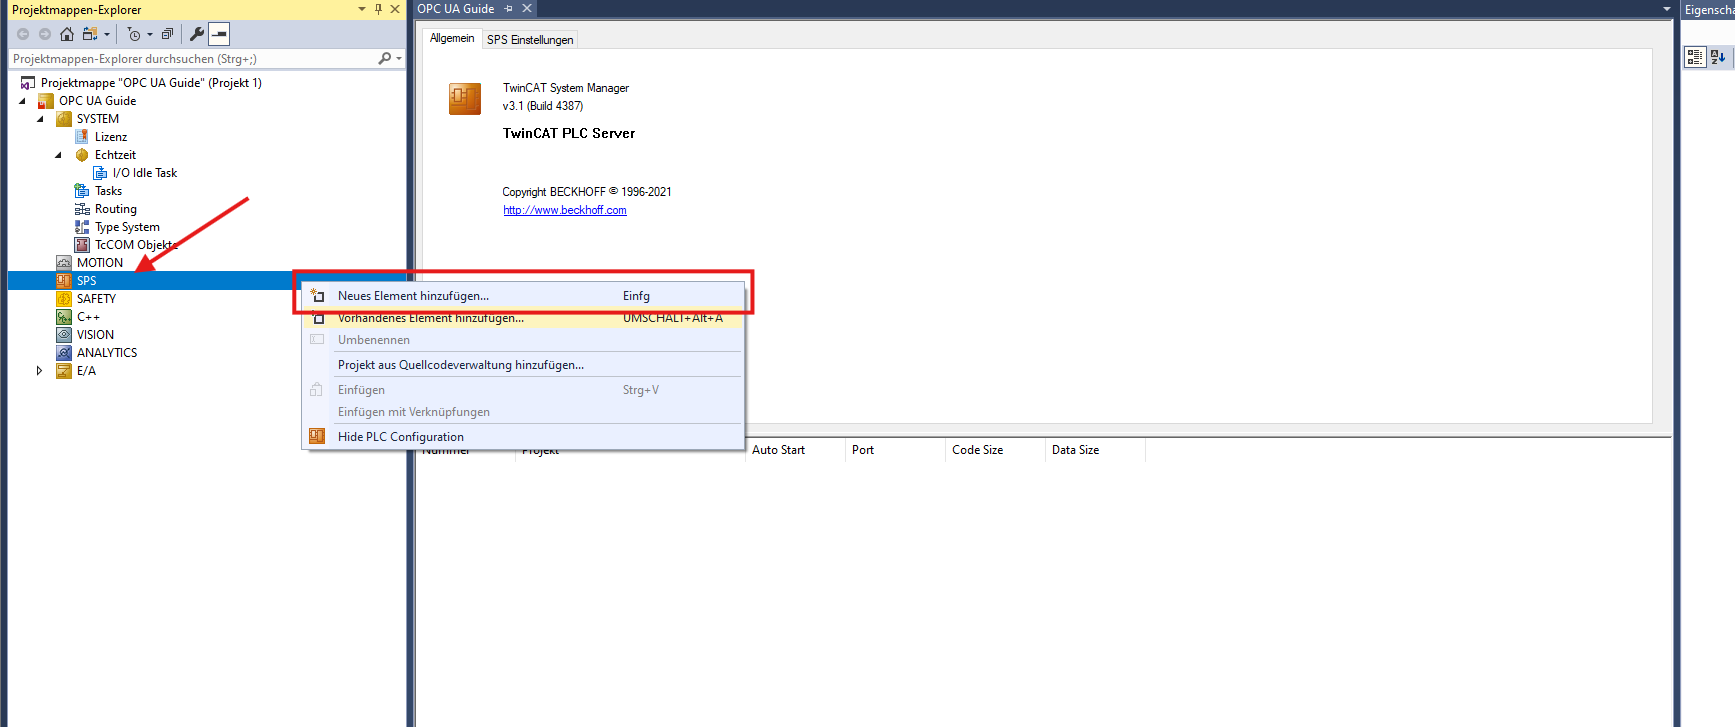
Task: Open the Projektmappen-Explorer window position dropdown
Action: (362, 9)
